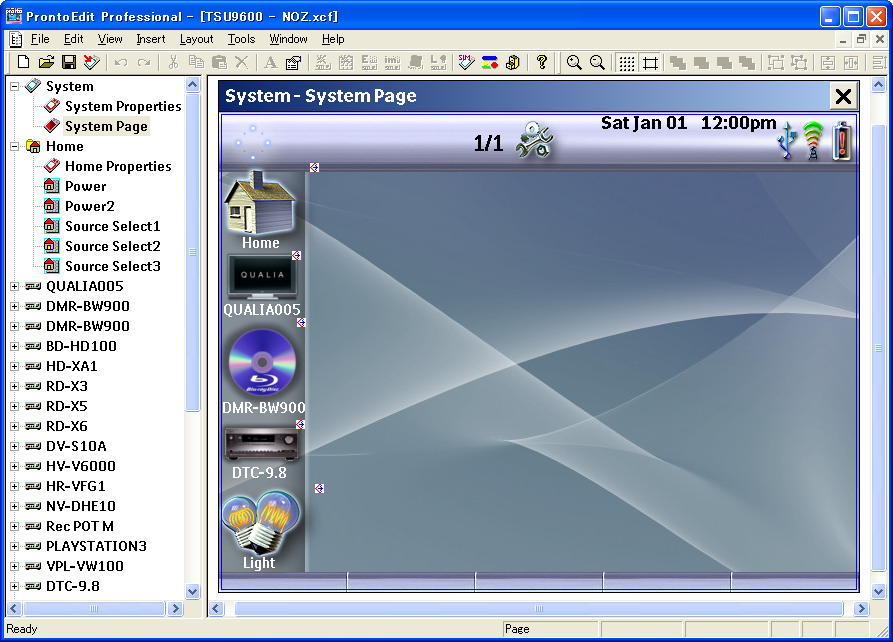Toggle the grid-lines frame button beside the dotted grid
Screen dimensions: 893x642
pyautogui.click(x=650, y=63)
